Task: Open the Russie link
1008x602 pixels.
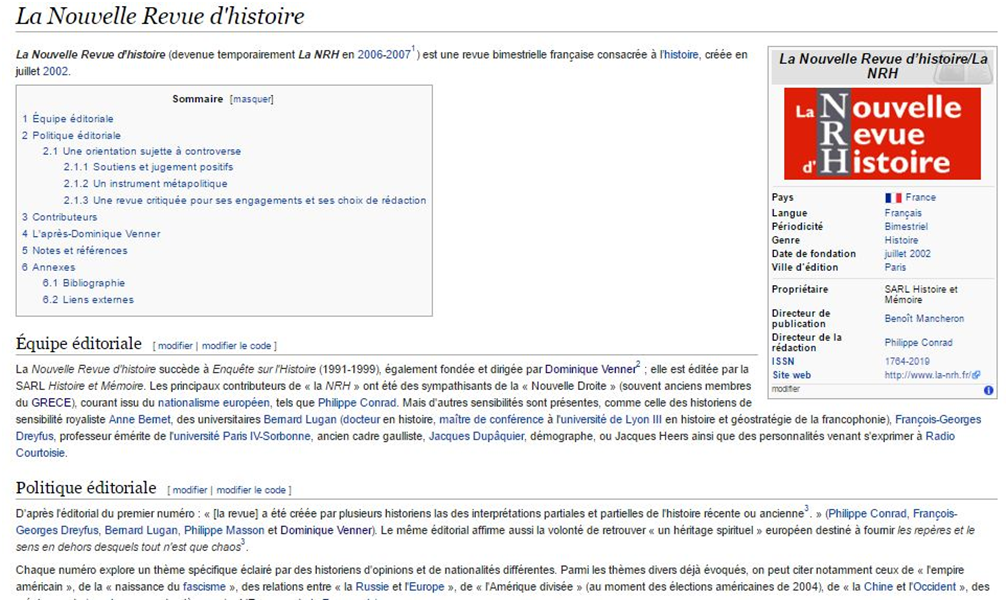Action: pos(372,587)
